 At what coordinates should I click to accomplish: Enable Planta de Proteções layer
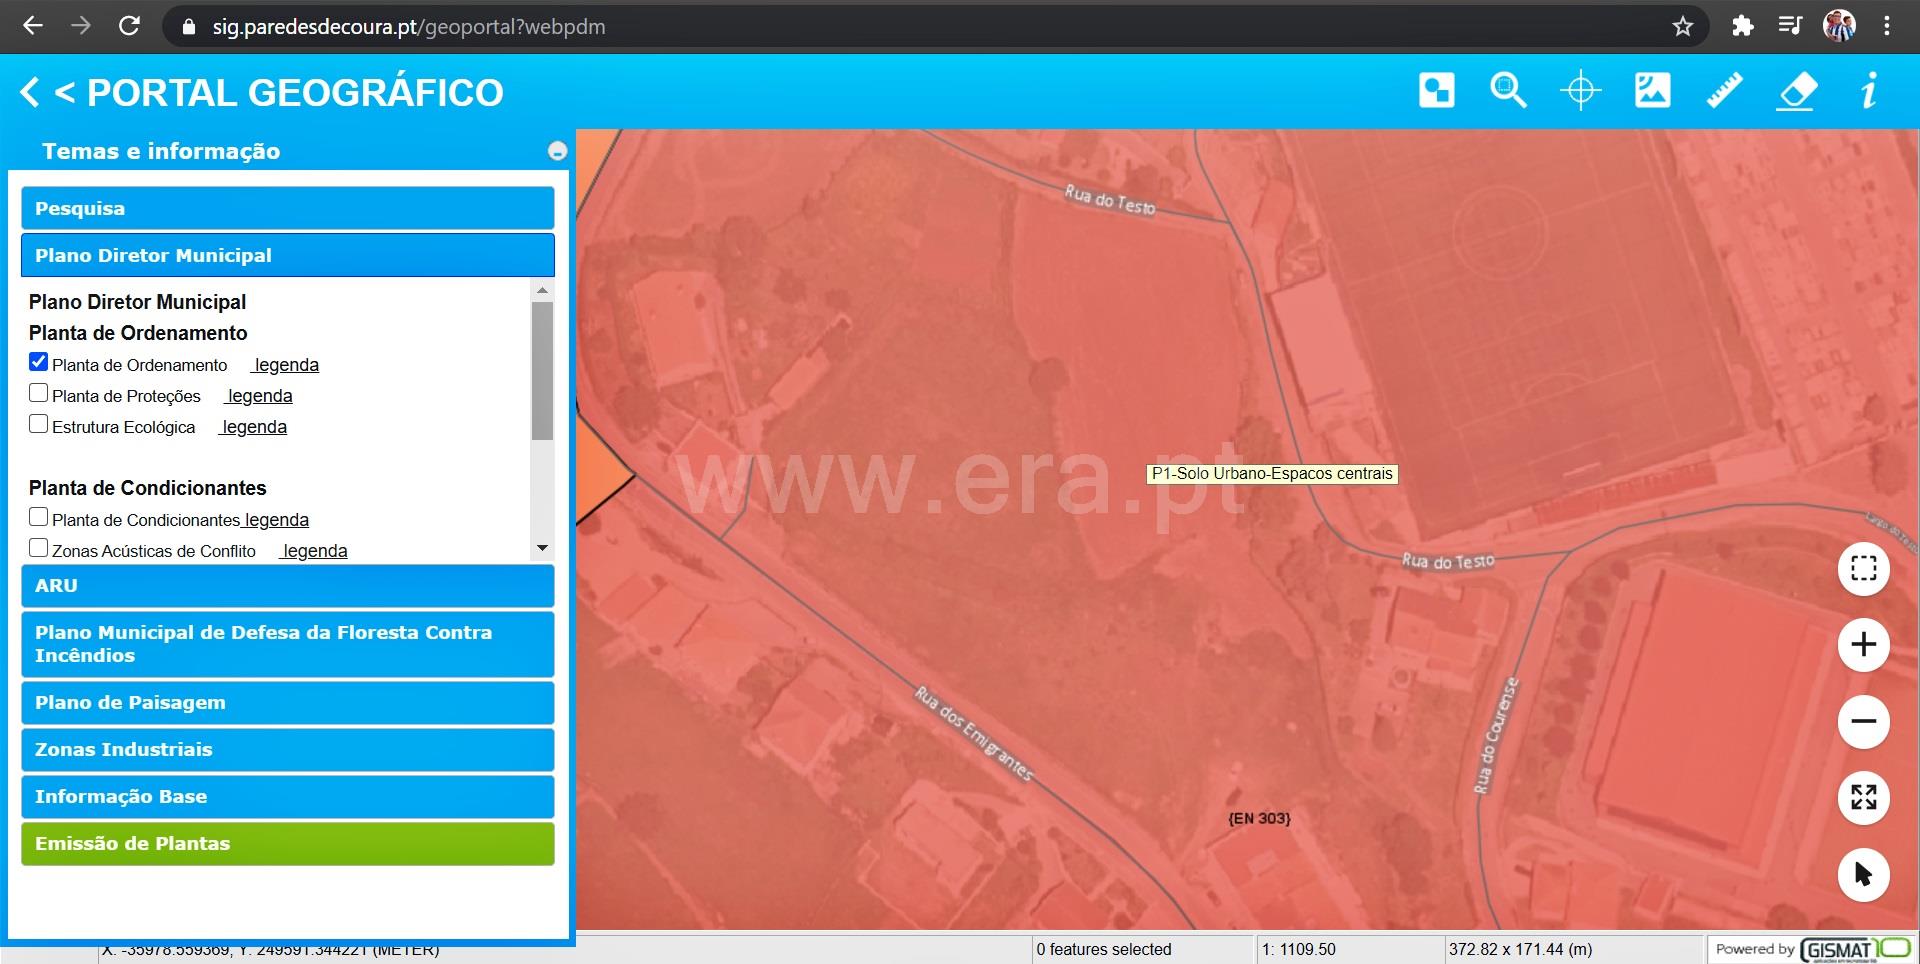pos(39,393)
